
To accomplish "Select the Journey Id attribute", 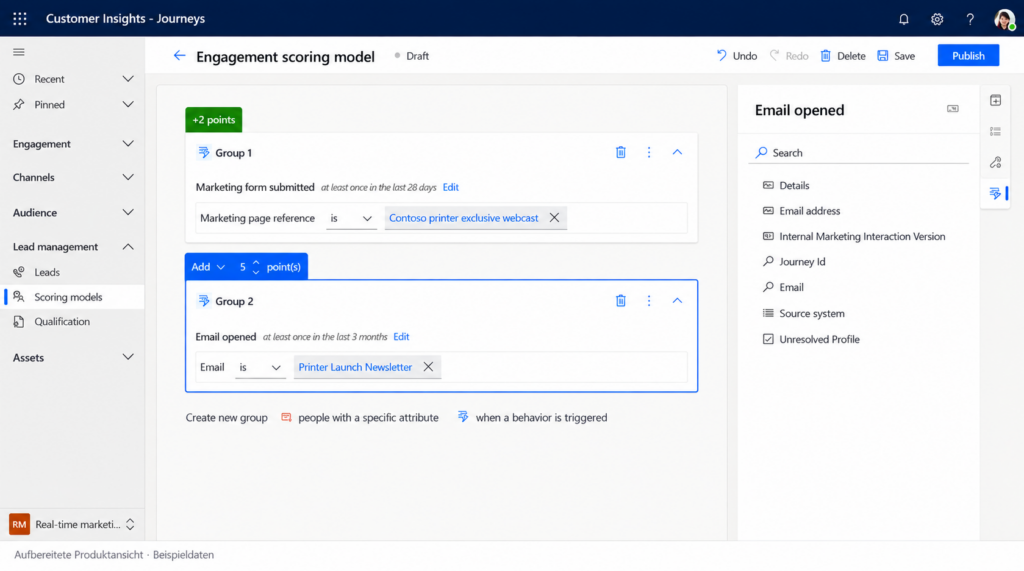I will tap(794, 261).
